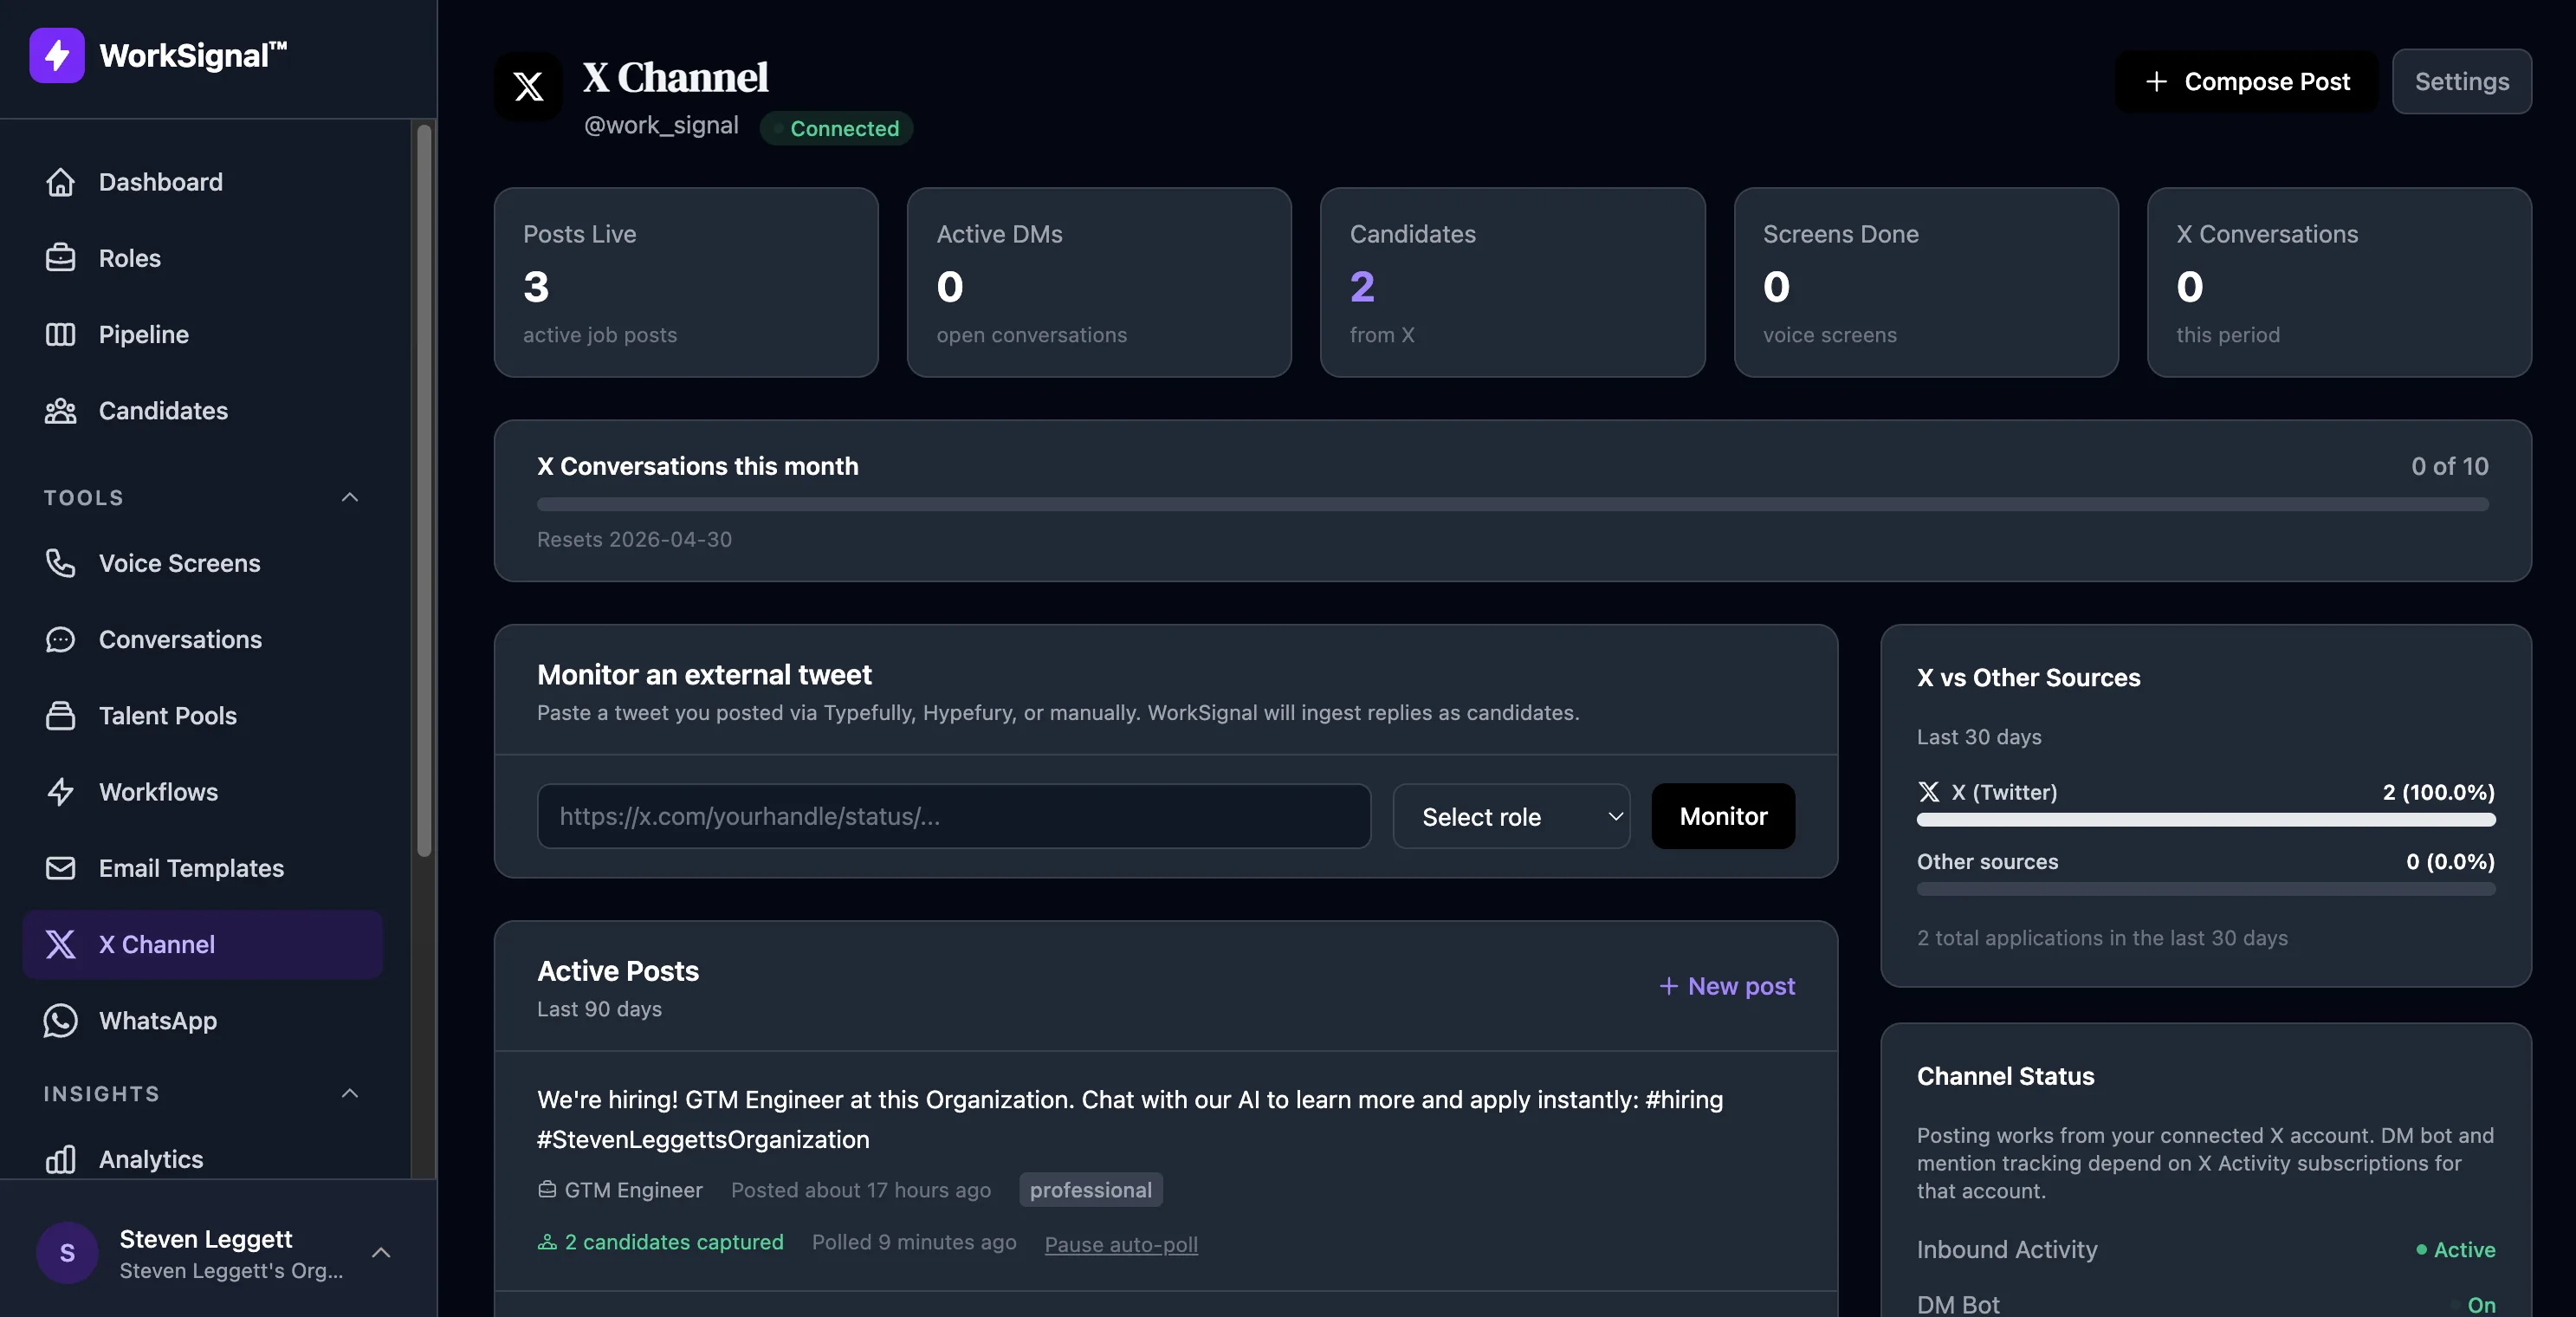Open the Settings button
Viewport: 2576px width, 1317px height.
point(2461,82)
